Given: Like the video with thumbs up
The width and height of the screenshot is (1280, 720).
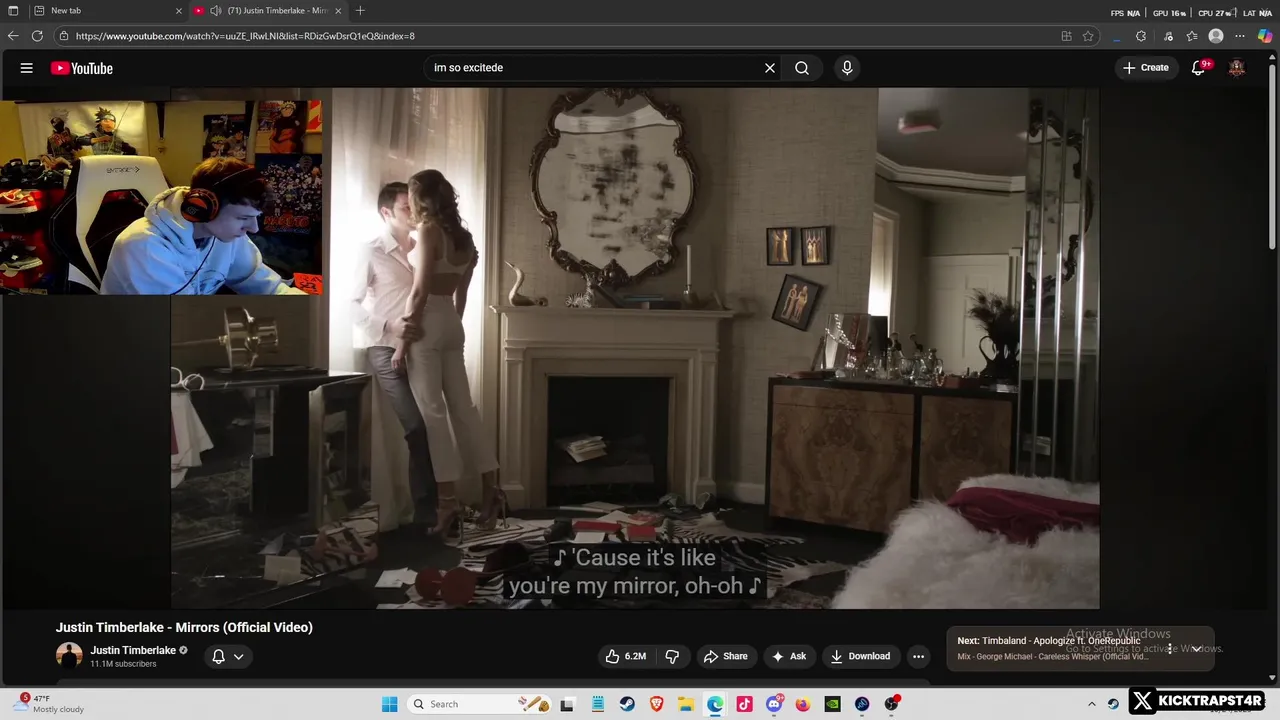Looking at the screenshot, I should (626, 656).
